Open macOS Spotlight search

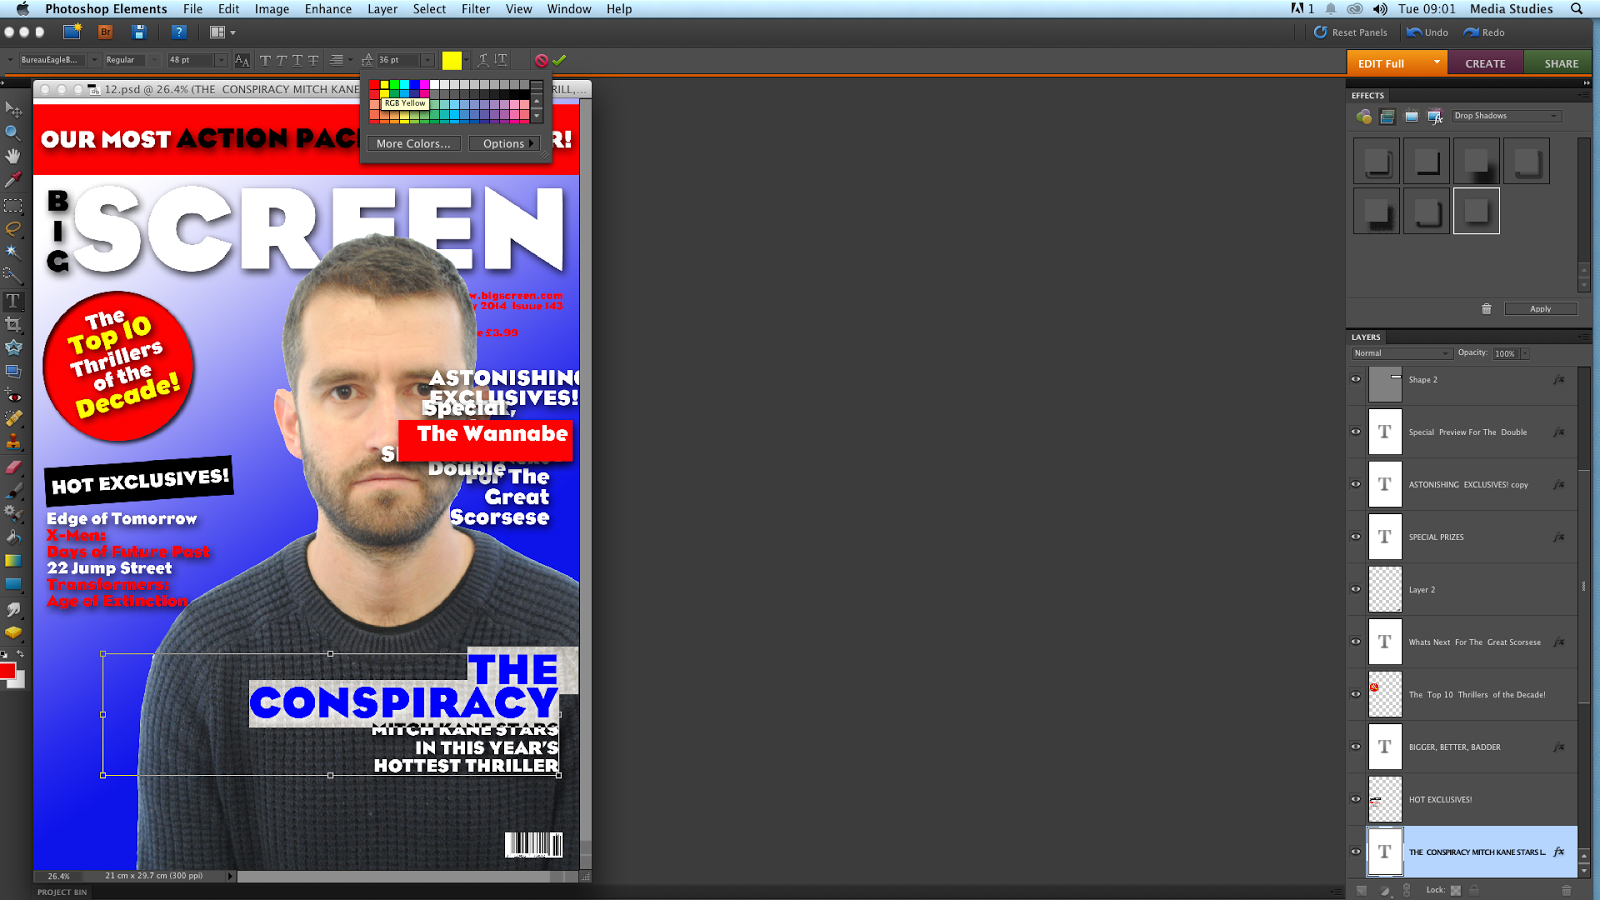click(x=1576, y=9)
